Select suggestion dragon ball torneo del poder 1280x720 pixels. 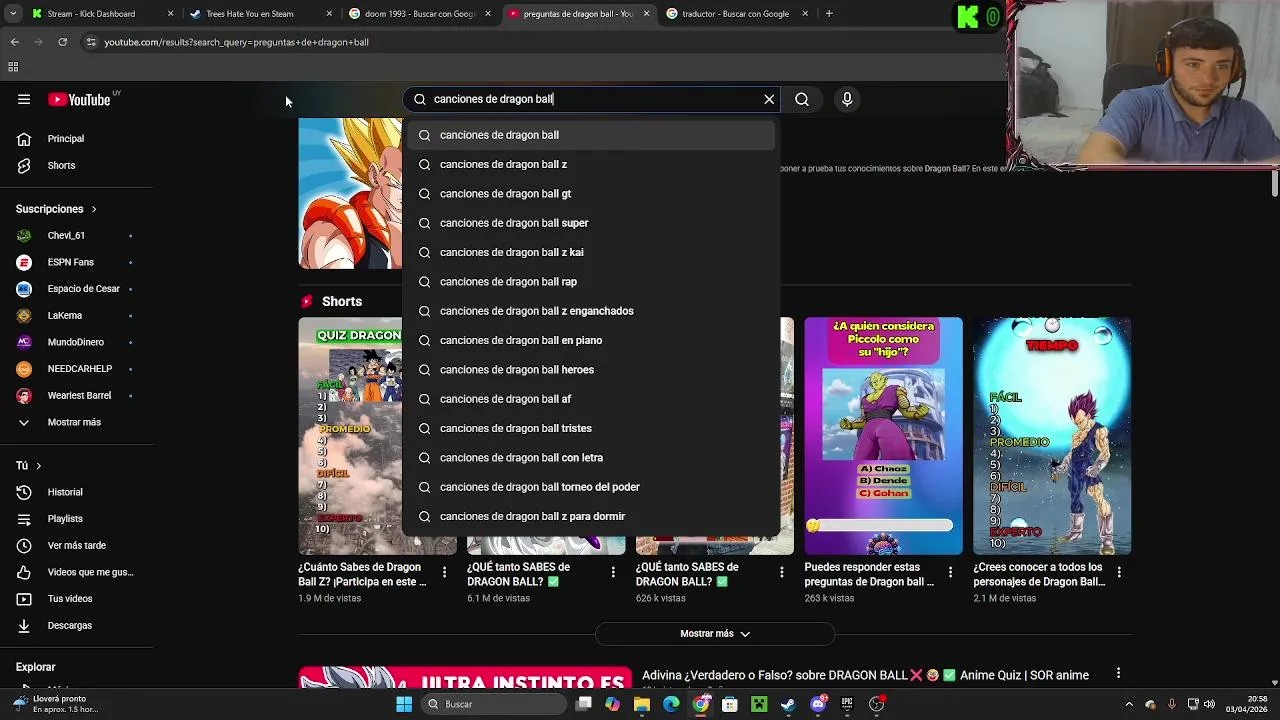click(590, 487)
